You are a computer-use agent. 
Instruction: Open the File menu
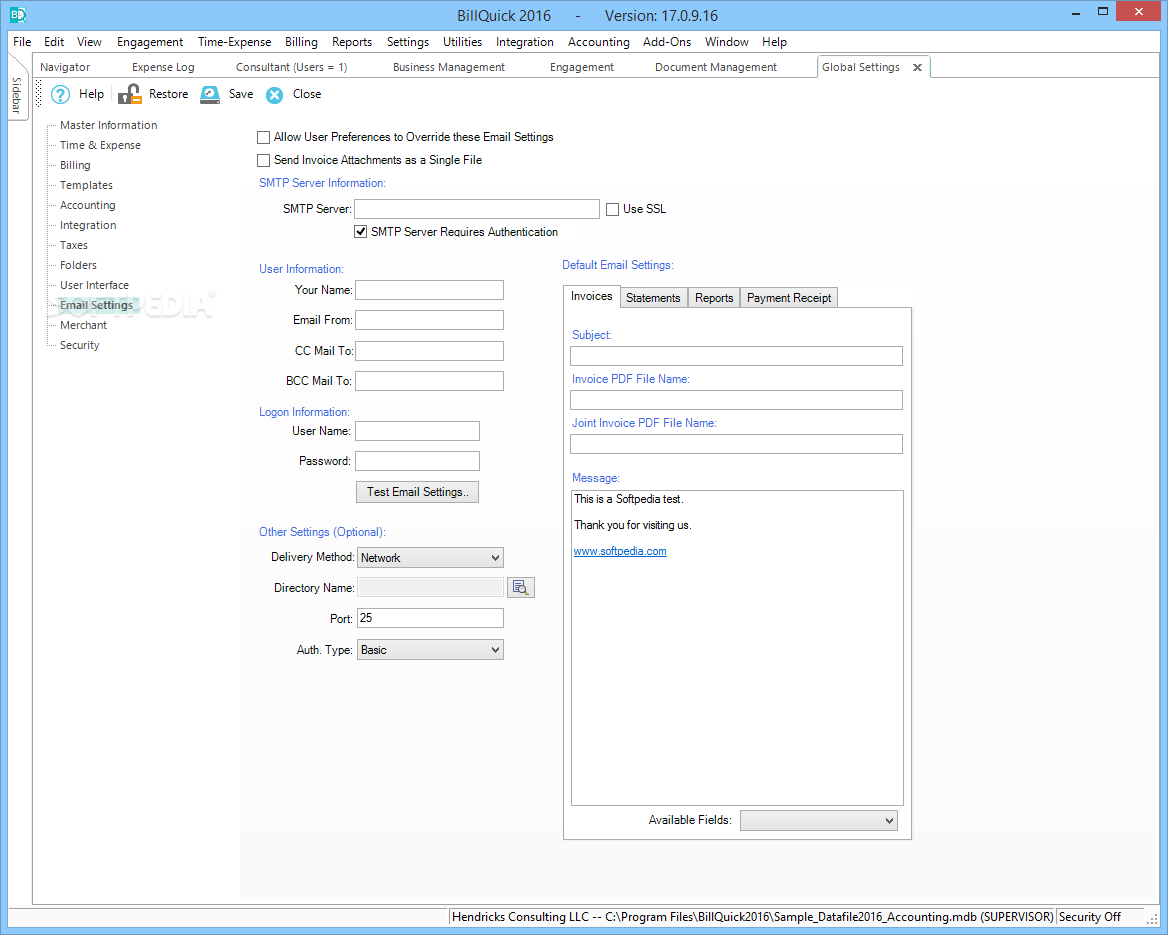point(22,42)
